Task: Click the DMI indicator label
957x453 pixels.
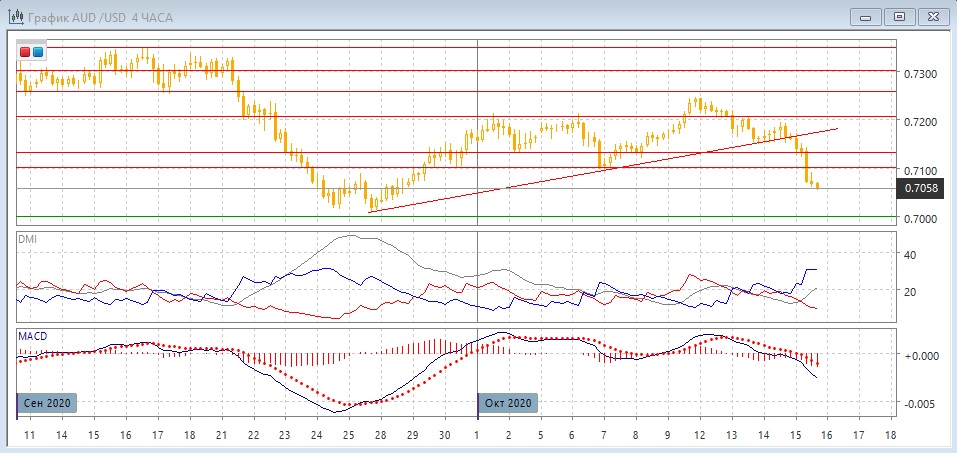Action: [x=26, y=239]
